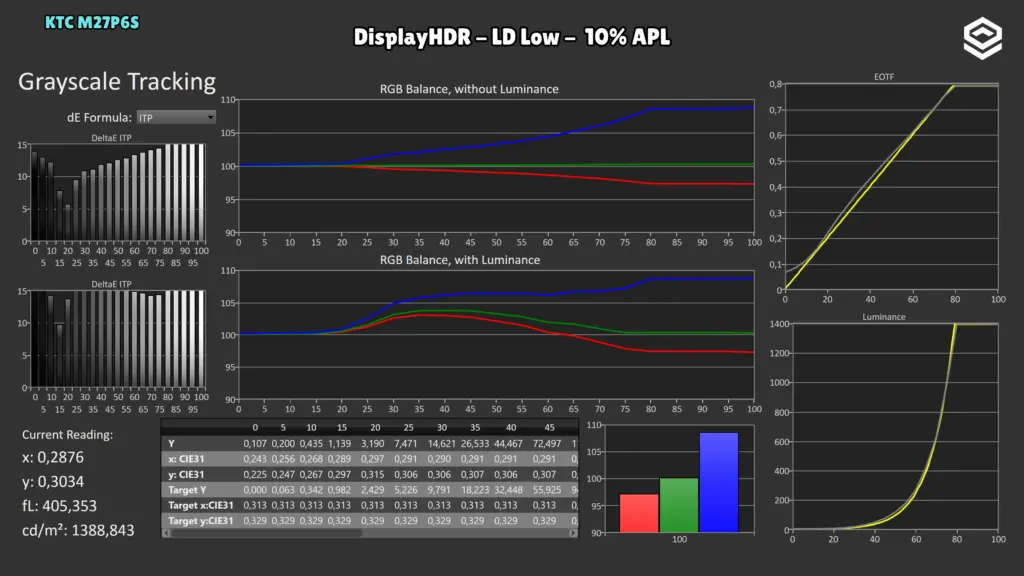Select the fL: 405,353 reading
This screenshot has width=1024, height=576.
coord(59,505)
